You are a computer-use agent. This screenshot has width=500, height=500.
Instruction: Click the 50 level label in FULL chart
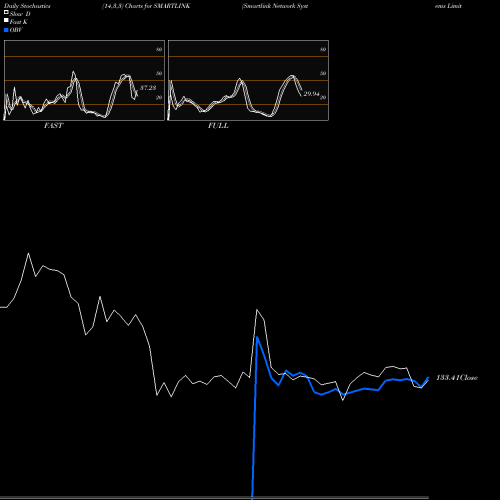pos(323,73)
